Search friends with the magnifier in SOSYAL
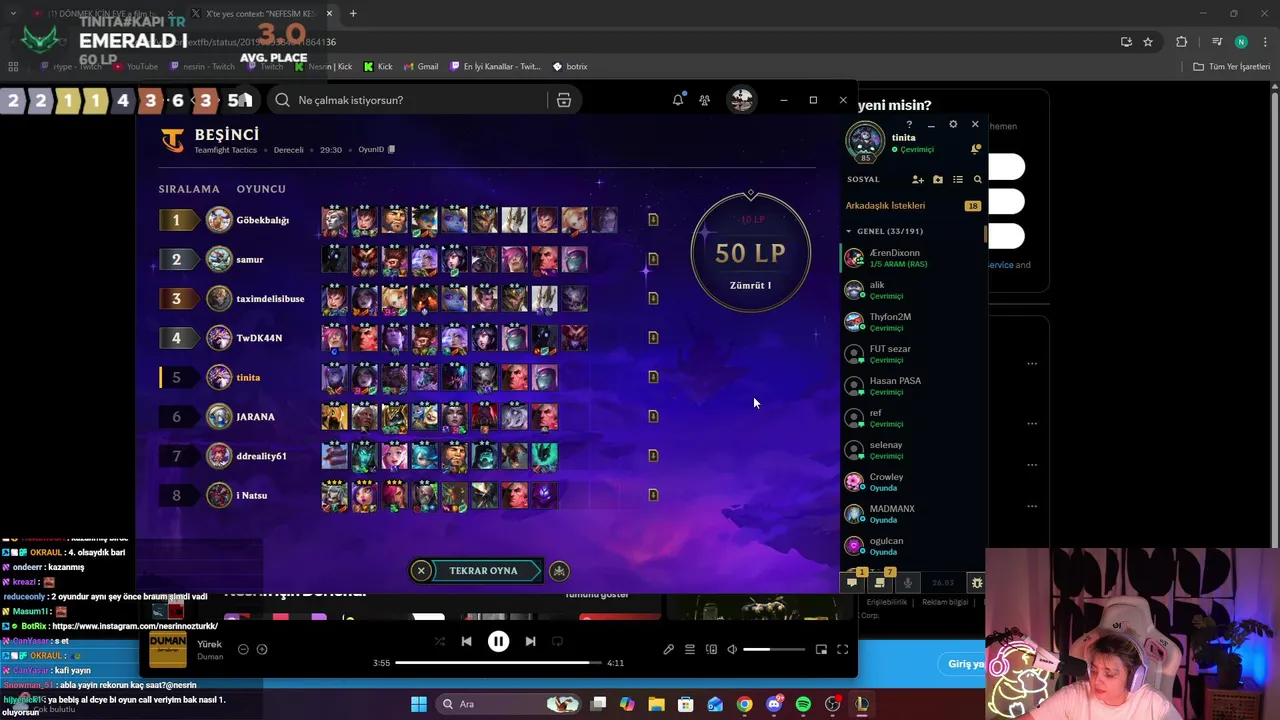The width and height of the screenshot is (1280, 720). (x=978, y=180)
